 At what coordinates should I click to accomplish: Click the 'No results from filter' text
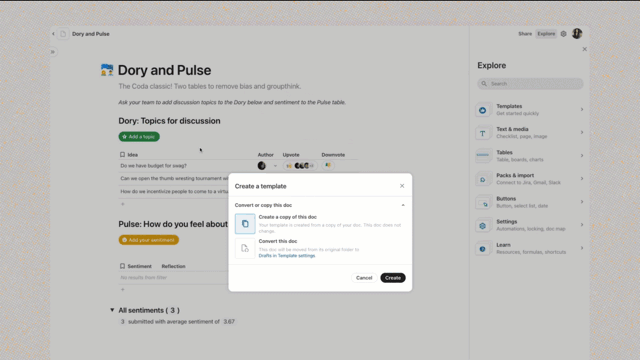(143, 278)
